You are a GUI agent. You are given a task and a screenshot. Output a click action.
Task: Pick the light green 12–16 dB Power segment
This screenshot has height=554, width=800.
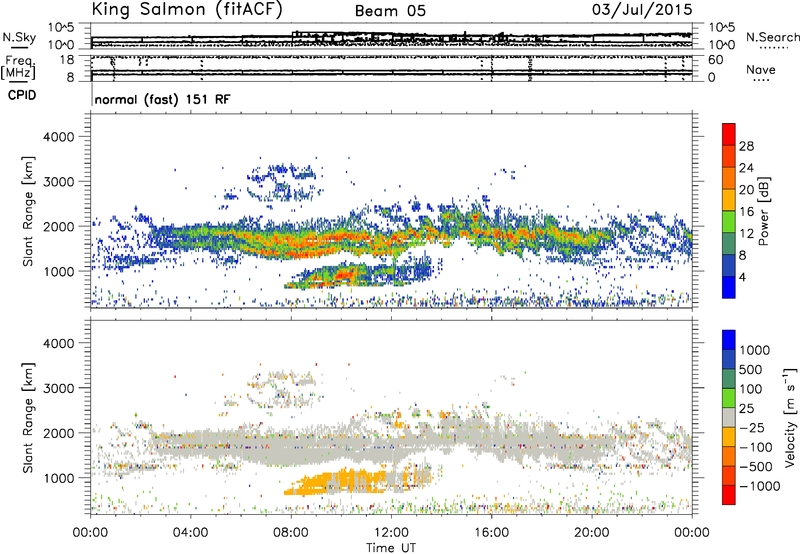click(729, 222)
